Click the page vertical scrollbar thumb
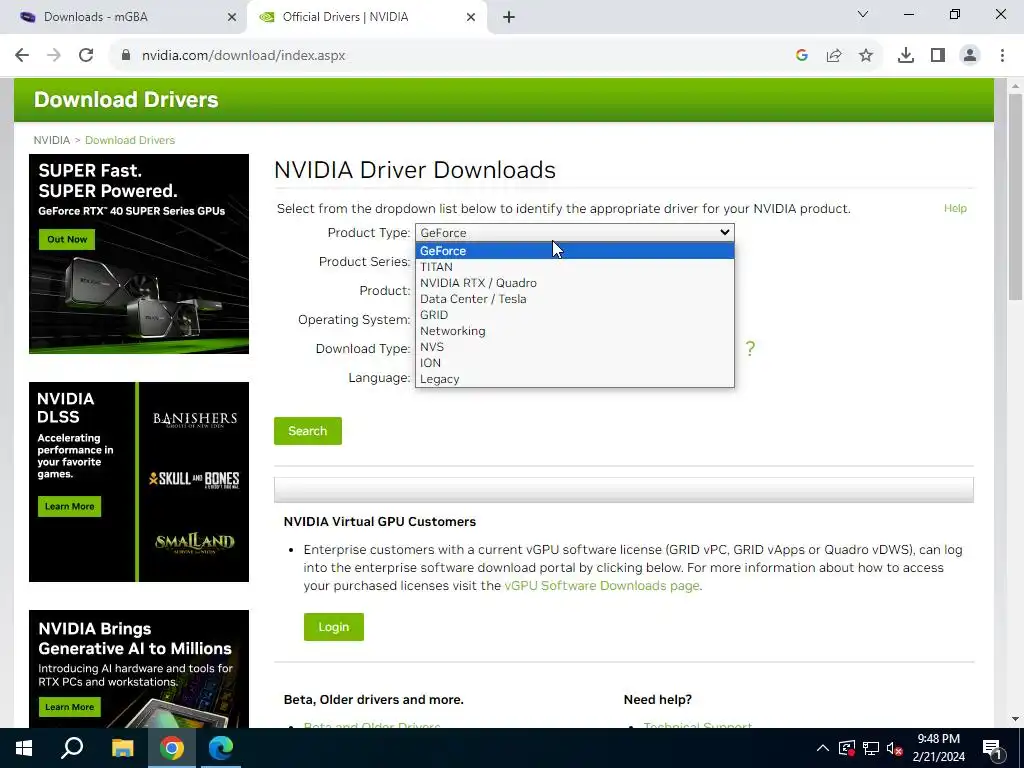The width and height of the screenshot is (1024, 768). pos(1016,196)
